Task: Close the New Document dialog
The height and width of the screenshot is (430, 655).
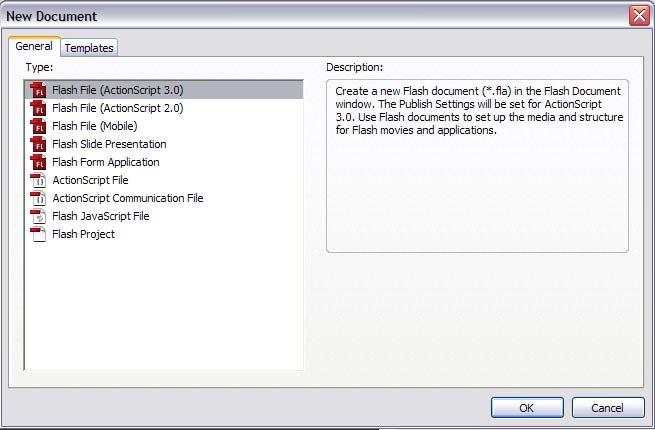Action: pyautogui.click(x=639, y=16)
